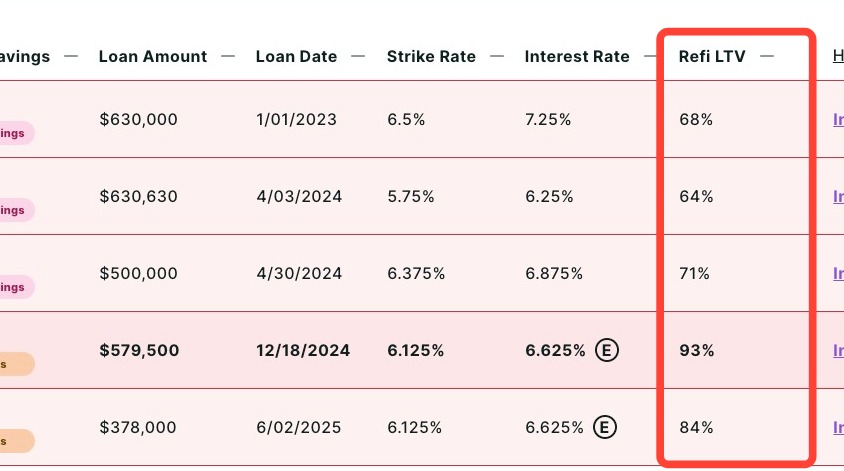844x471 pixels.
Task: Select the Interest Rate column header
Action: coord(577,57)
